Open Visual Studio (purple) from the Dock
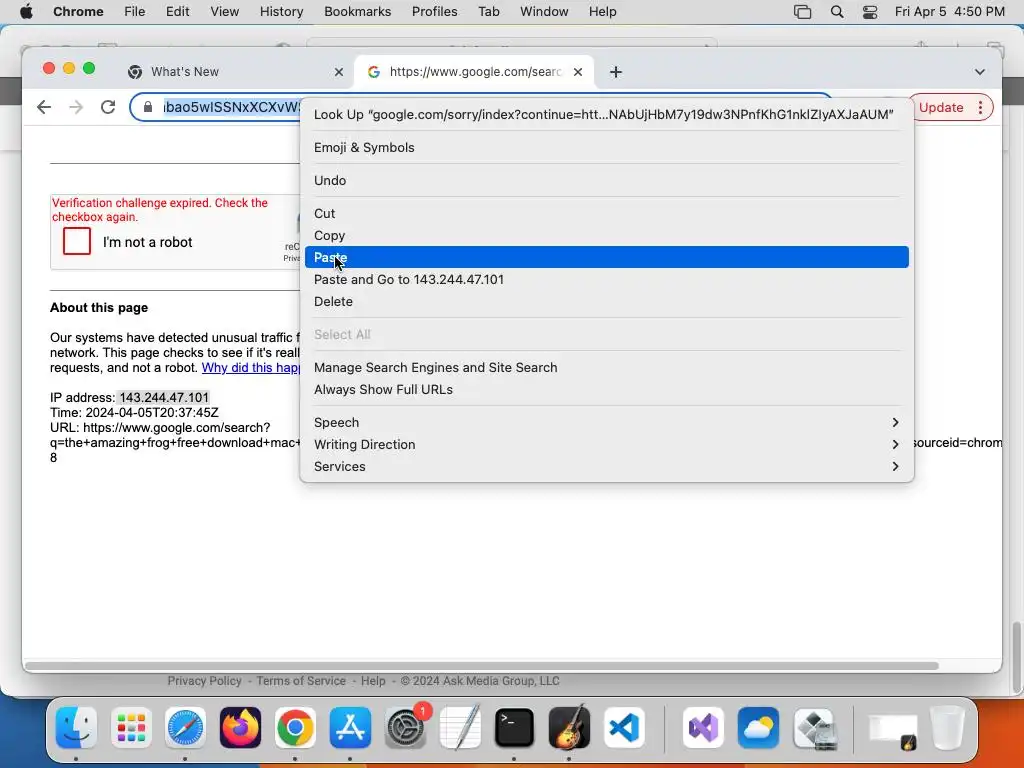The width and height of the screenshot is (1024, 768). coord(703,728)
